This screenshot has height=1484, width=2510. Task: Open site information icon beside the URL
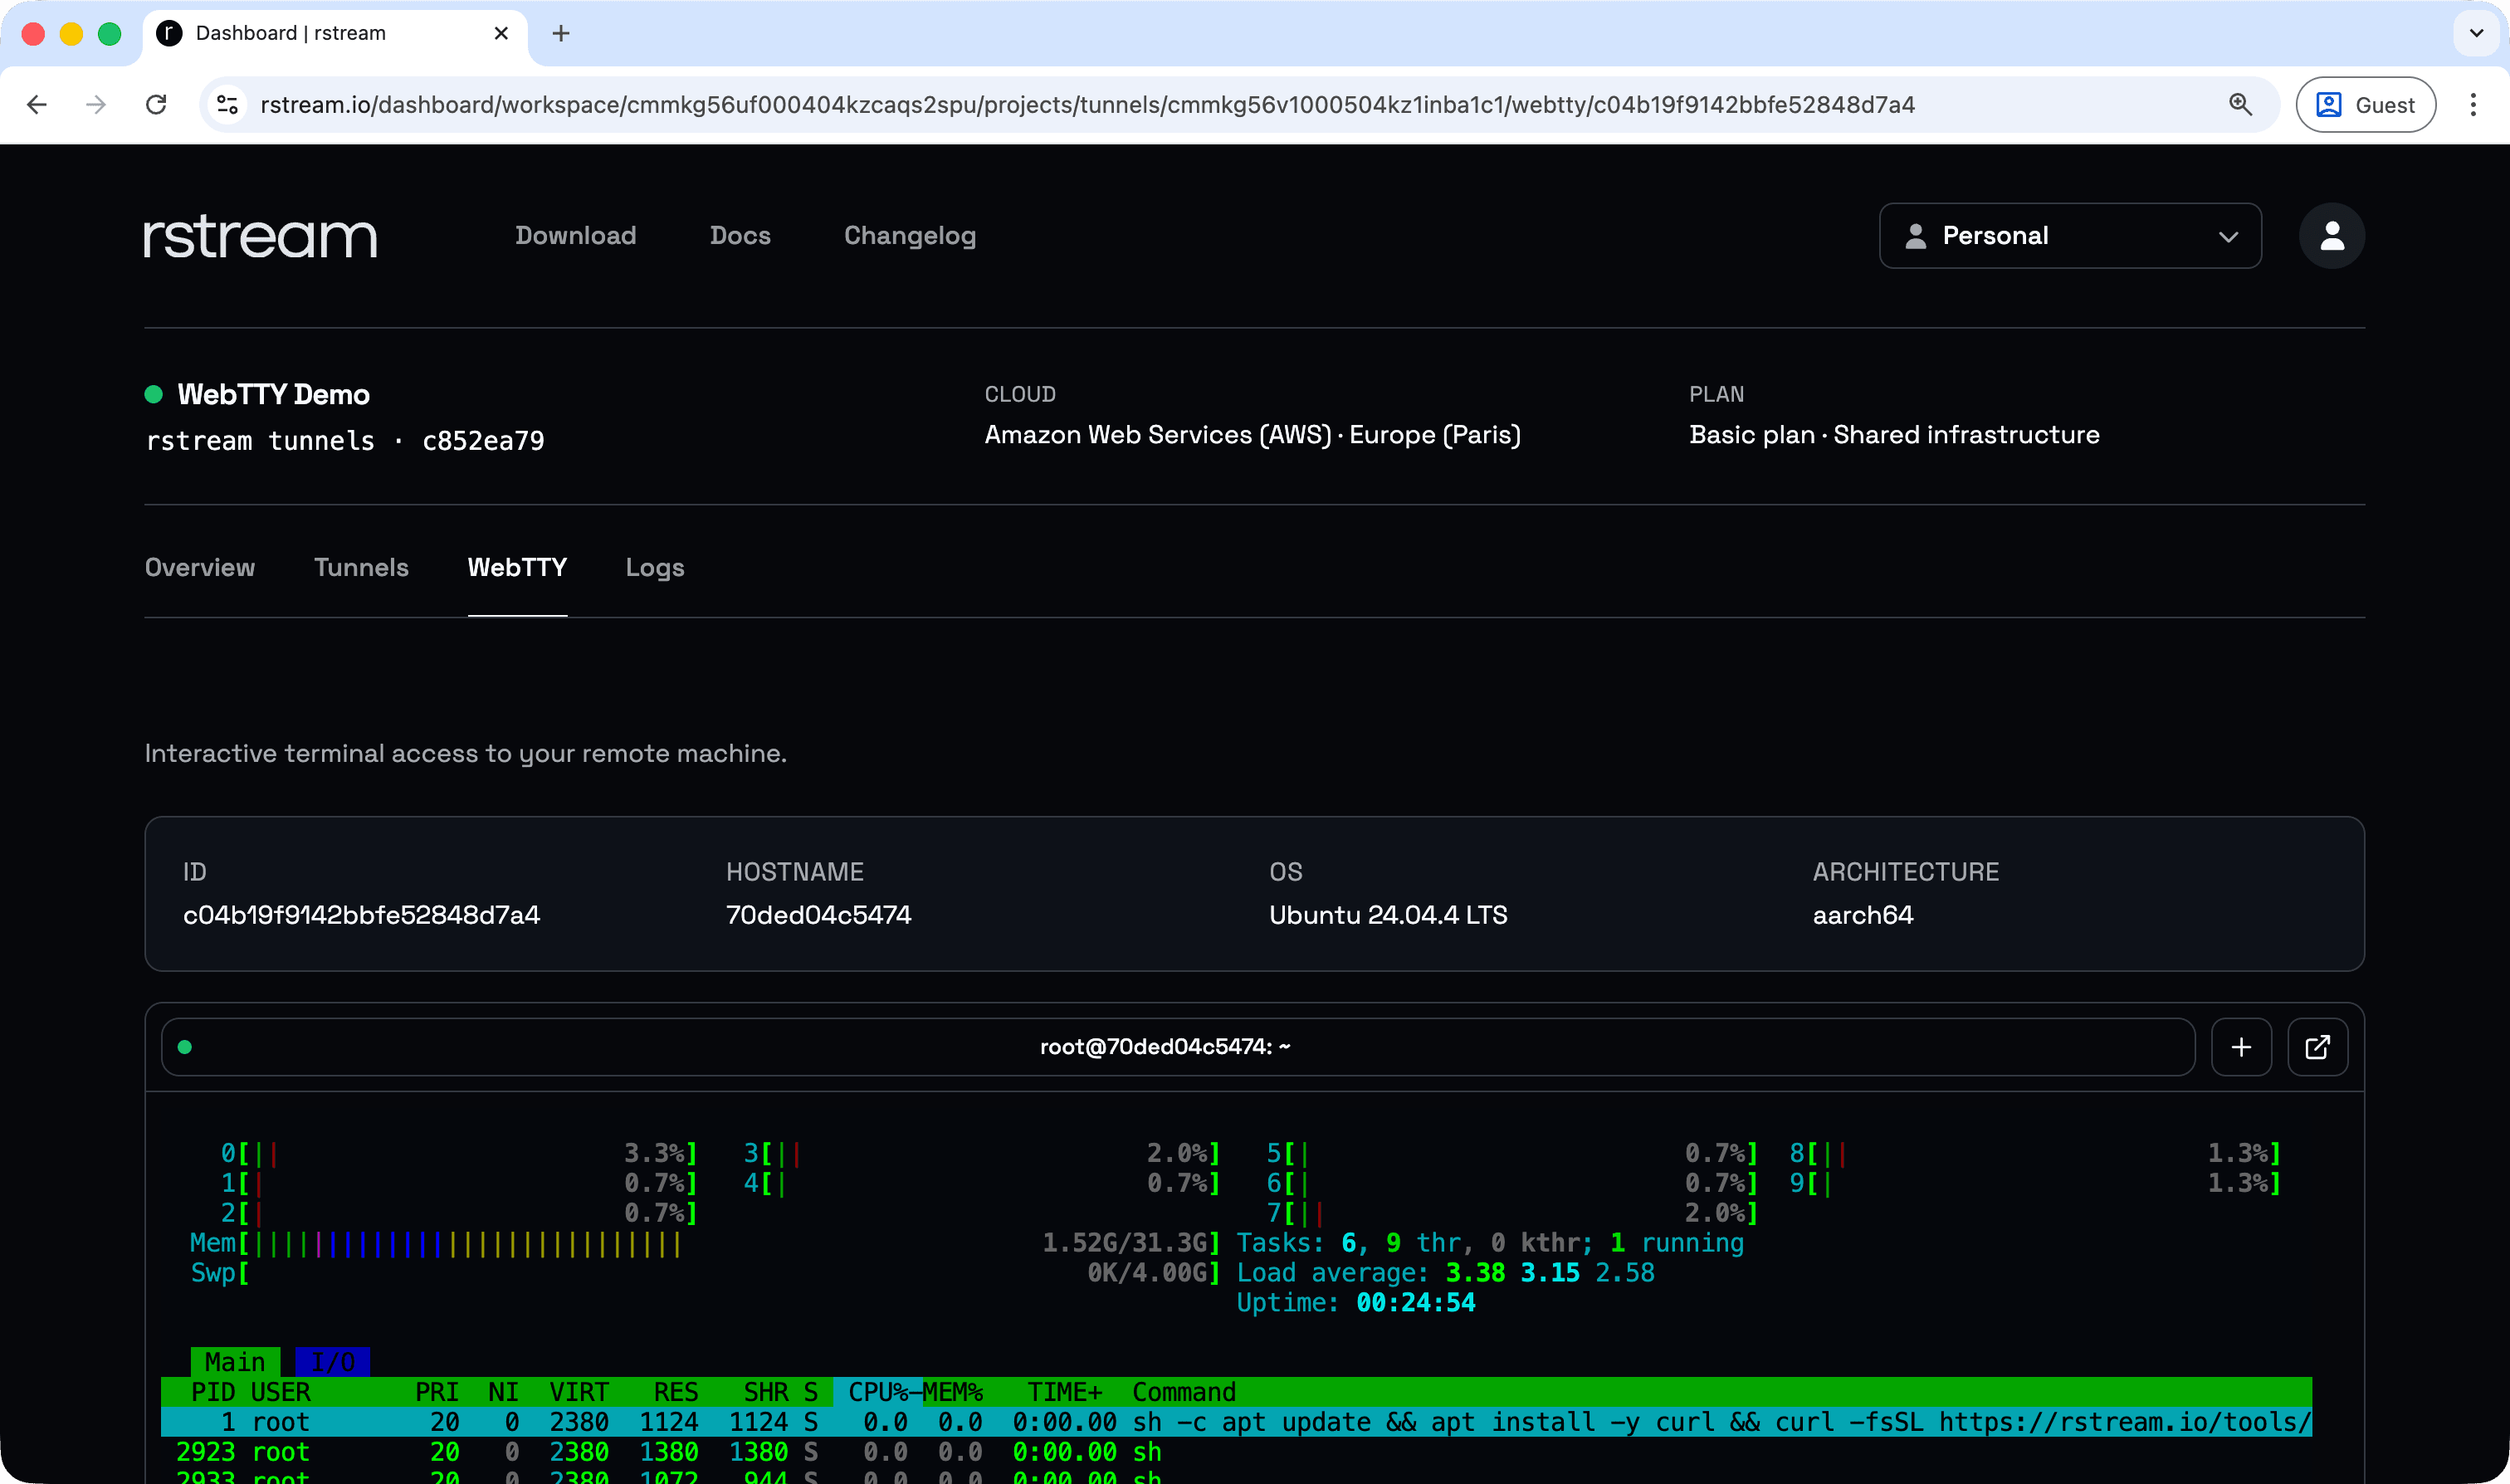tap(226, 104)
